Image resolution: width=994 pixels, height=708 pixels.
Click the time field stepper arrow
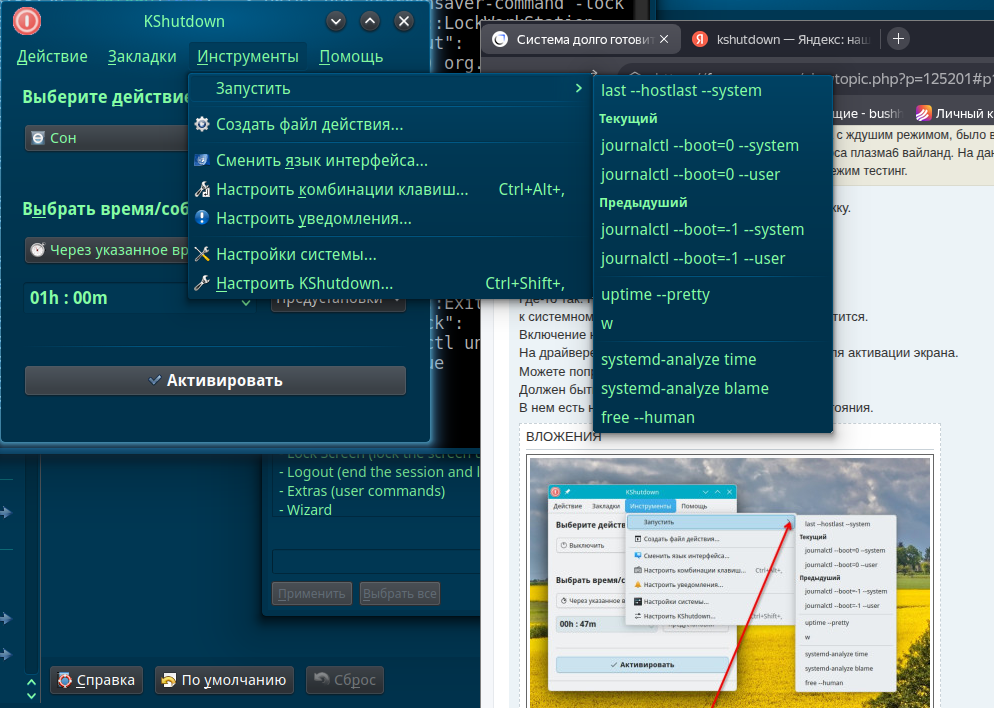[x=246, y=303]
